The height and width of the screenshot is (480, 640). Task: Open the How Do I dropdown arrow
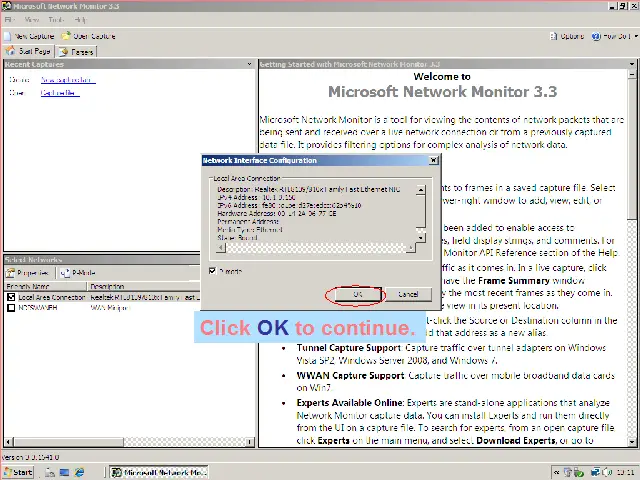click(x=636, y=36)
